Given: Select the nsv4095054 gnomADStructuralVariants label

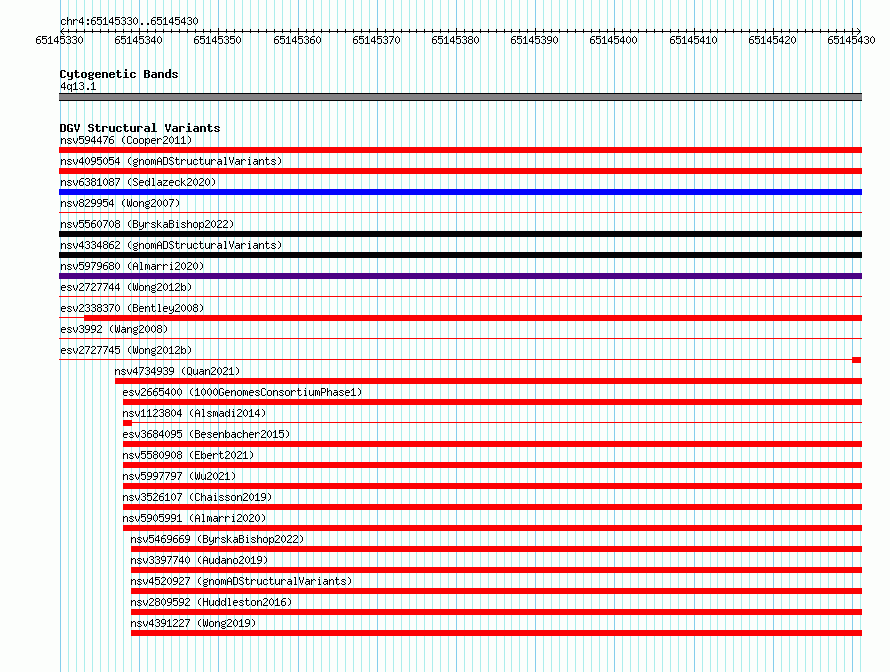Looking at the screenshot, I should pyautogui.click(x=171, y=161).
